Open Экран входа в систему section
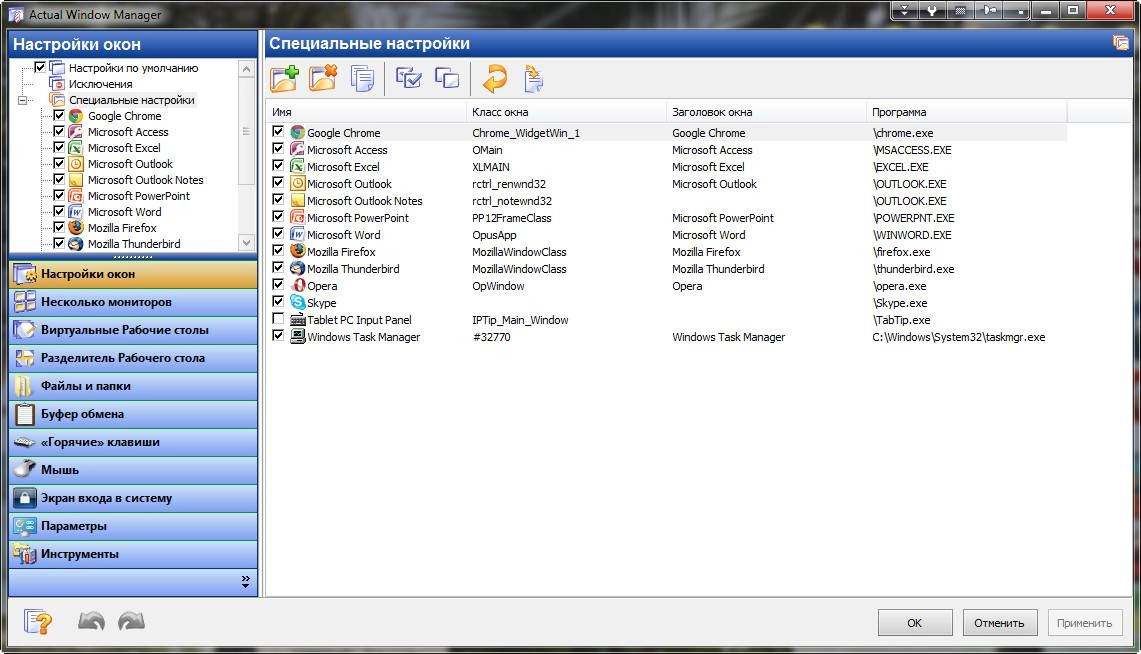 133,498
